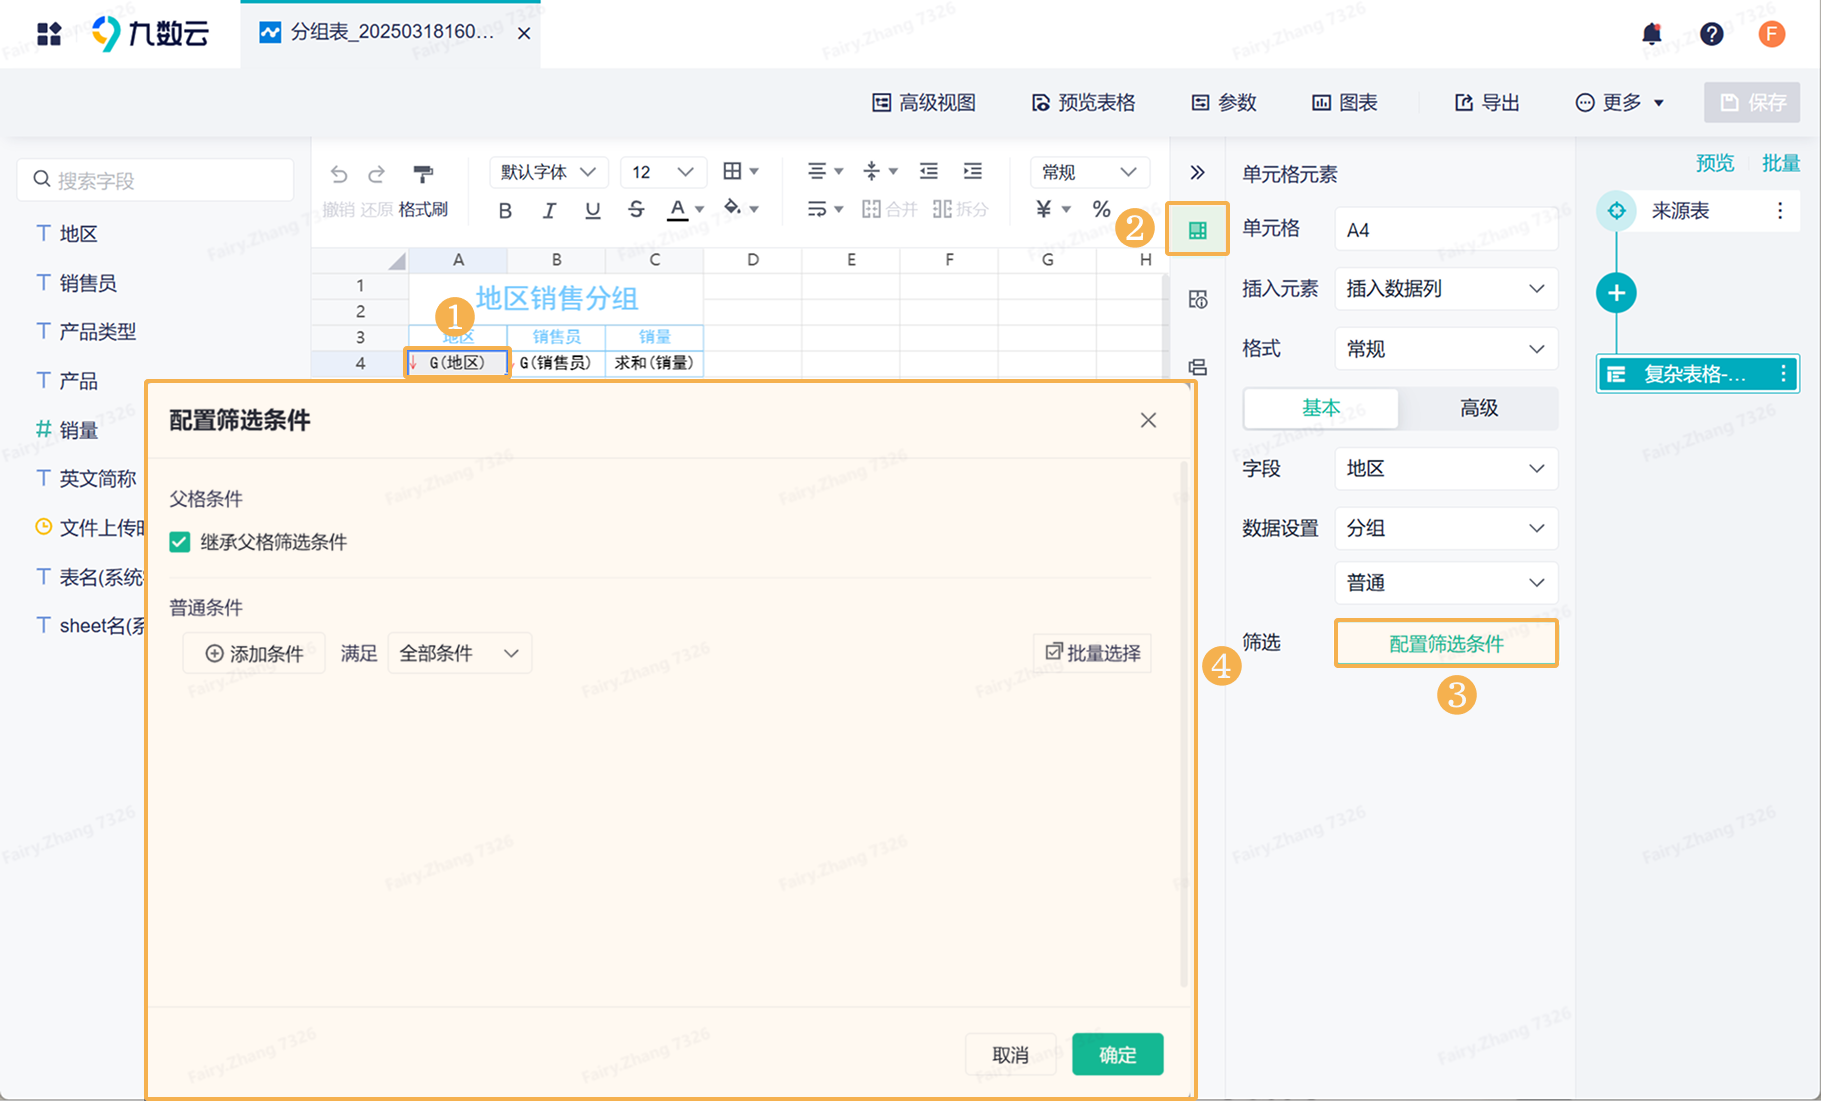Open the notifications bell

point(1652,34)
